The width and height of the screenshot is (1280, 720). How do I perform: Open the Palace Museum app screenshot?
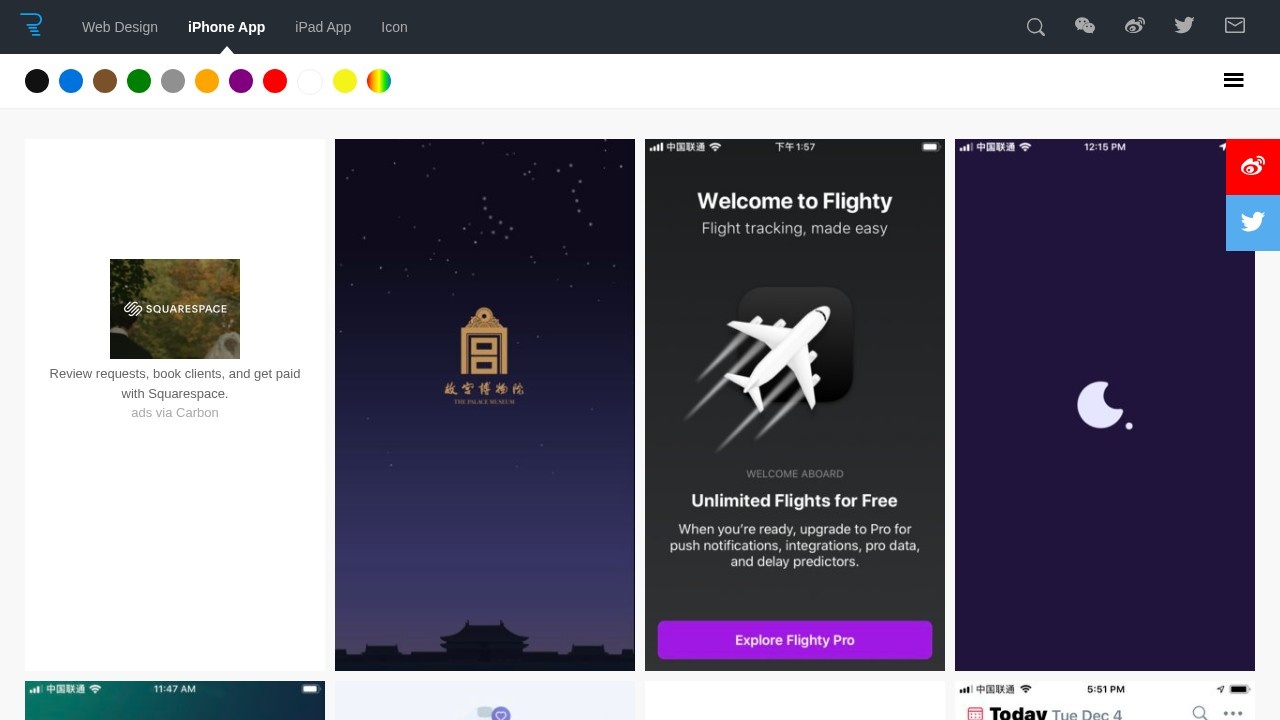pyautogui.click(x=485, y=405)
